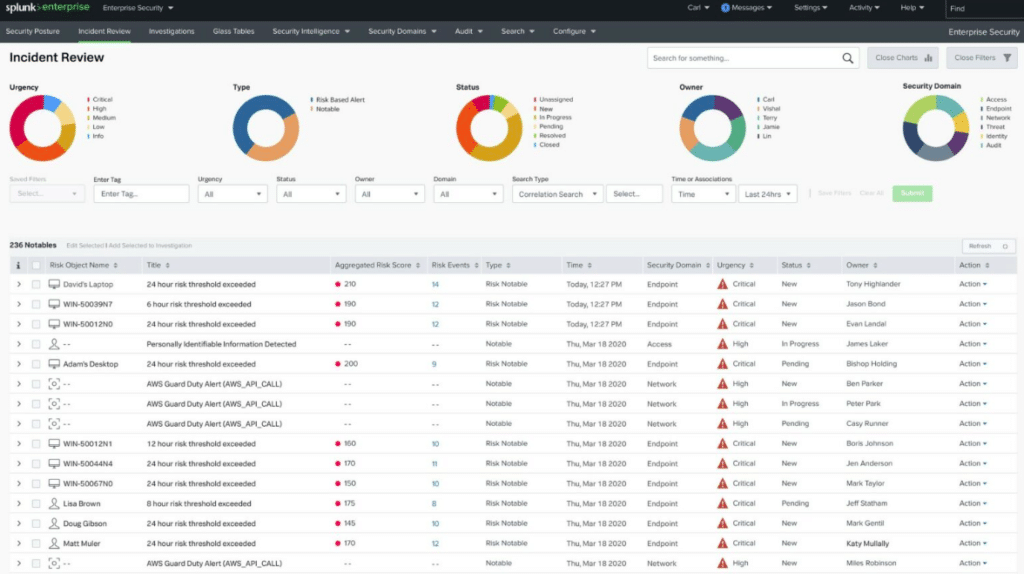Screen dimensions: 1024x574
Task: Click the computer icon for David's Laptop
Action: pos(54,284)
